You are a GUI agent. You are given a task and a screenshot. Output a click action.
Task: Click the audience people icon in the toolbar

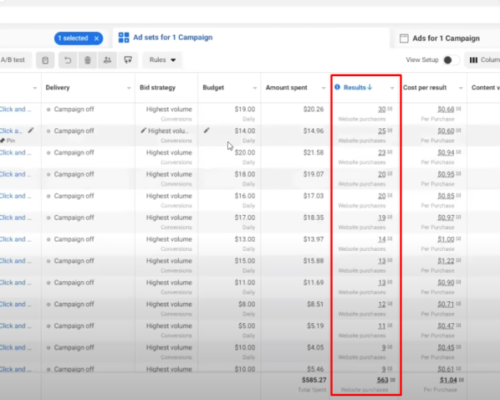coord(107,60)
